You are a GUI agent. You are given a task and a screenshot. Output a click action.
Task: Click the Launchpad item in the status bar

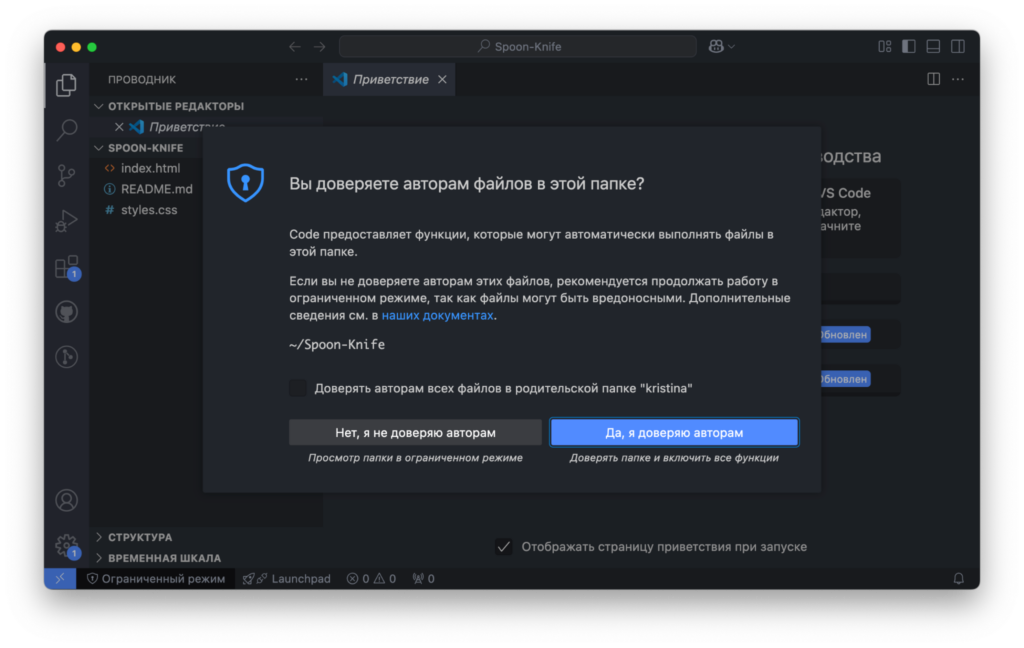click(286, 578)
